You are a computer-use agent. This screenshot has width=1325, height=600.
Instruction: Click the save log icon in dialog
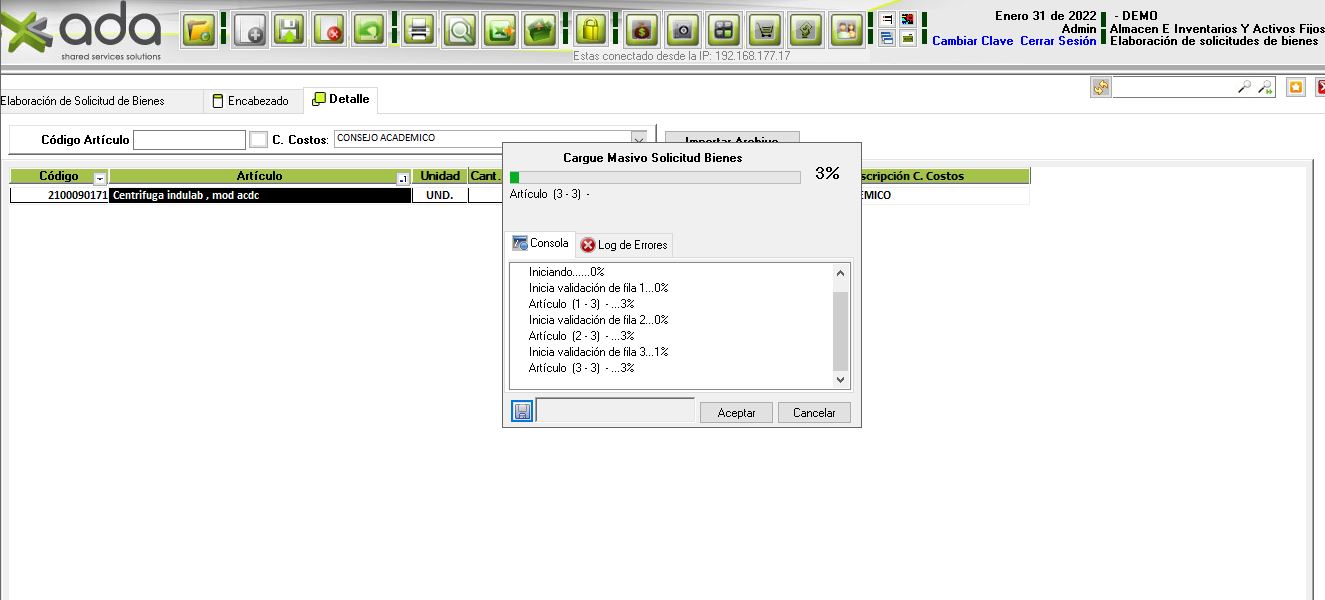[522, 411]
